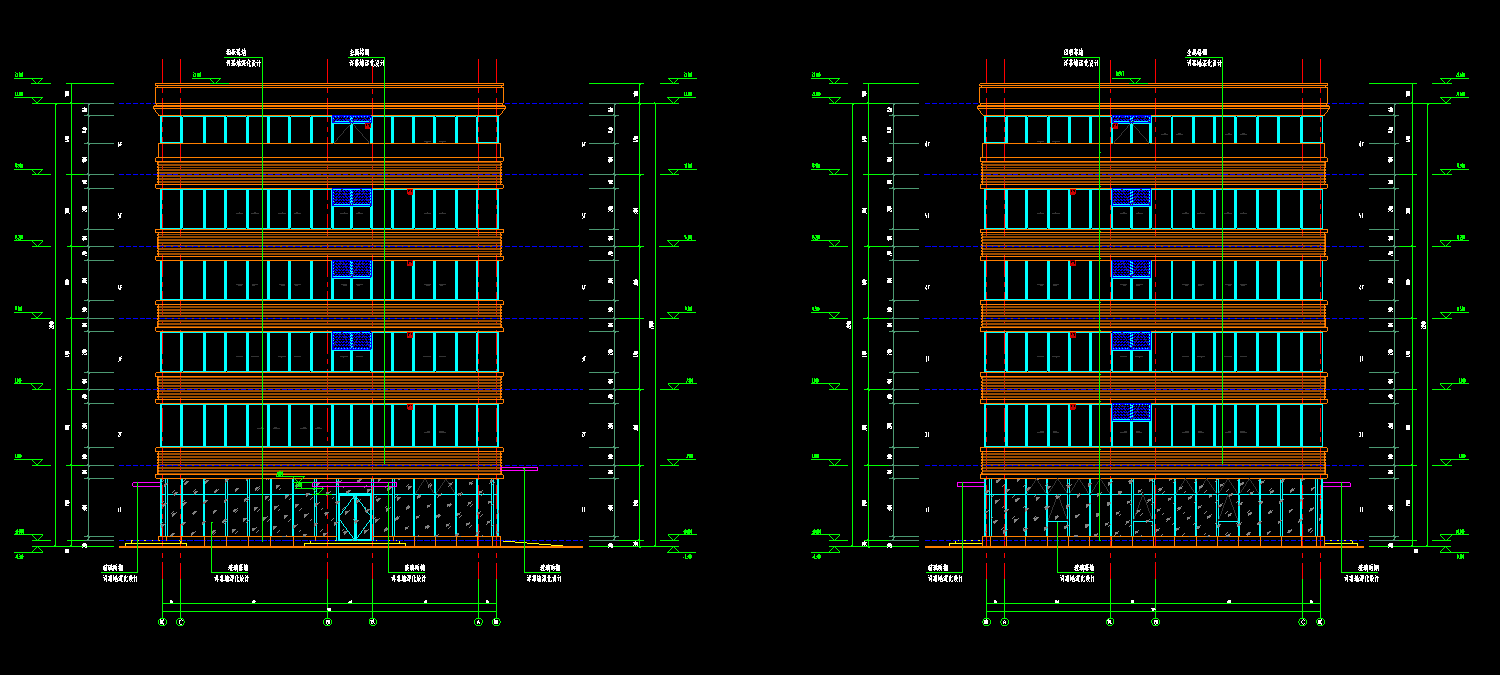Click the lowest blue louver panel on right elevation
Screen dimensions: 1500x675
click(1131, 411)
